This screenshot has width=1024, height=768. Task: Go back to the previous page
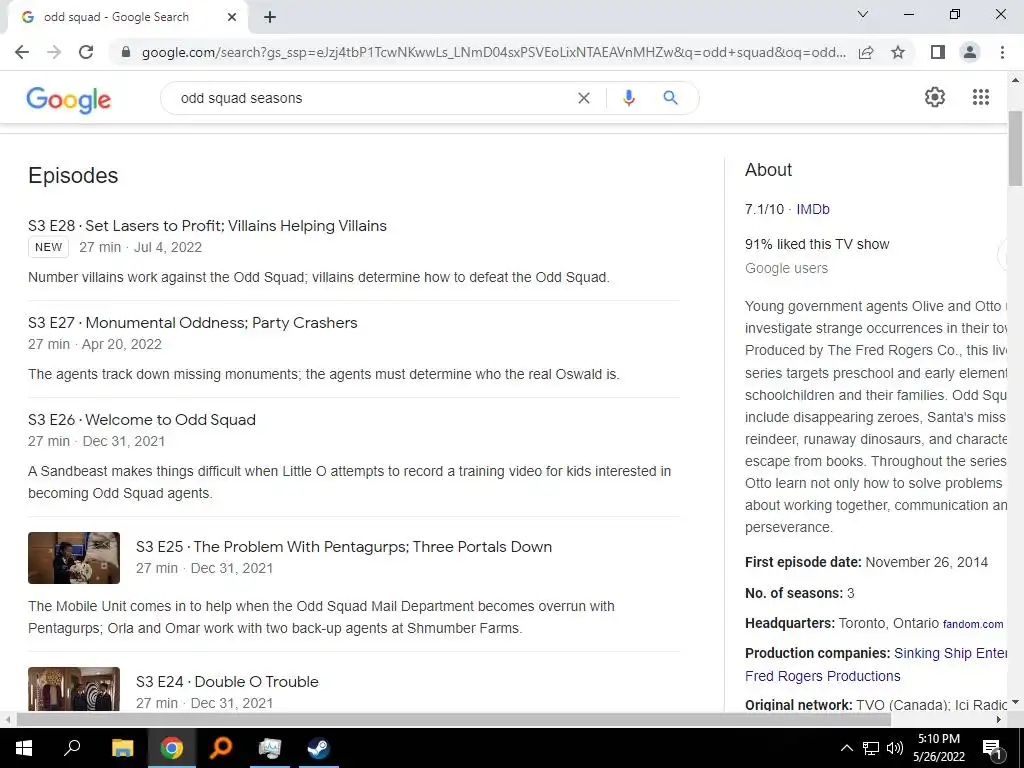(22, 52)
